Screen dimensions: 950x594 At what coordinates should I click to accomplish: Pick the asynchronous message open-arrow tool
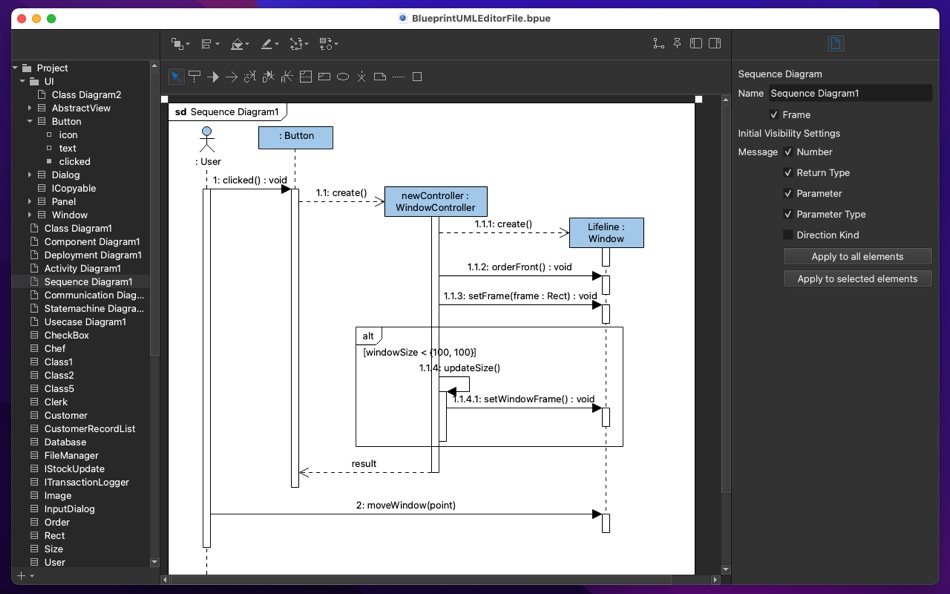(x=231, y=77)
